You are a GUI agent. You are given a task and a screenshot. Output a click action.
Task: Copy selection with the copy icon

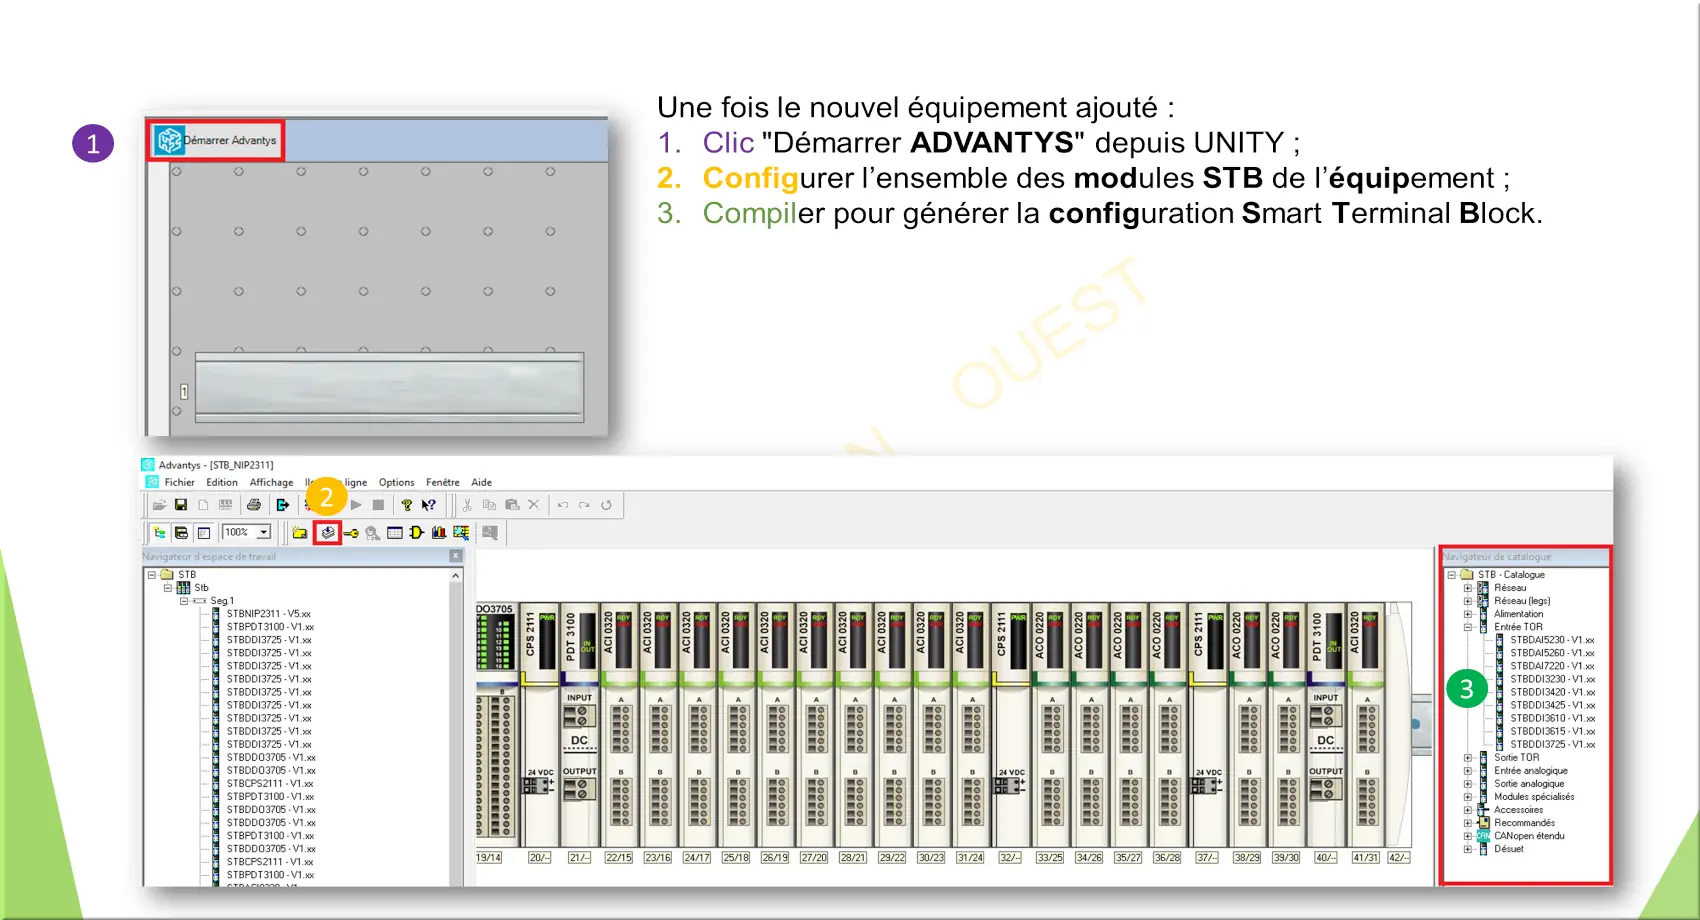point(489,505)
